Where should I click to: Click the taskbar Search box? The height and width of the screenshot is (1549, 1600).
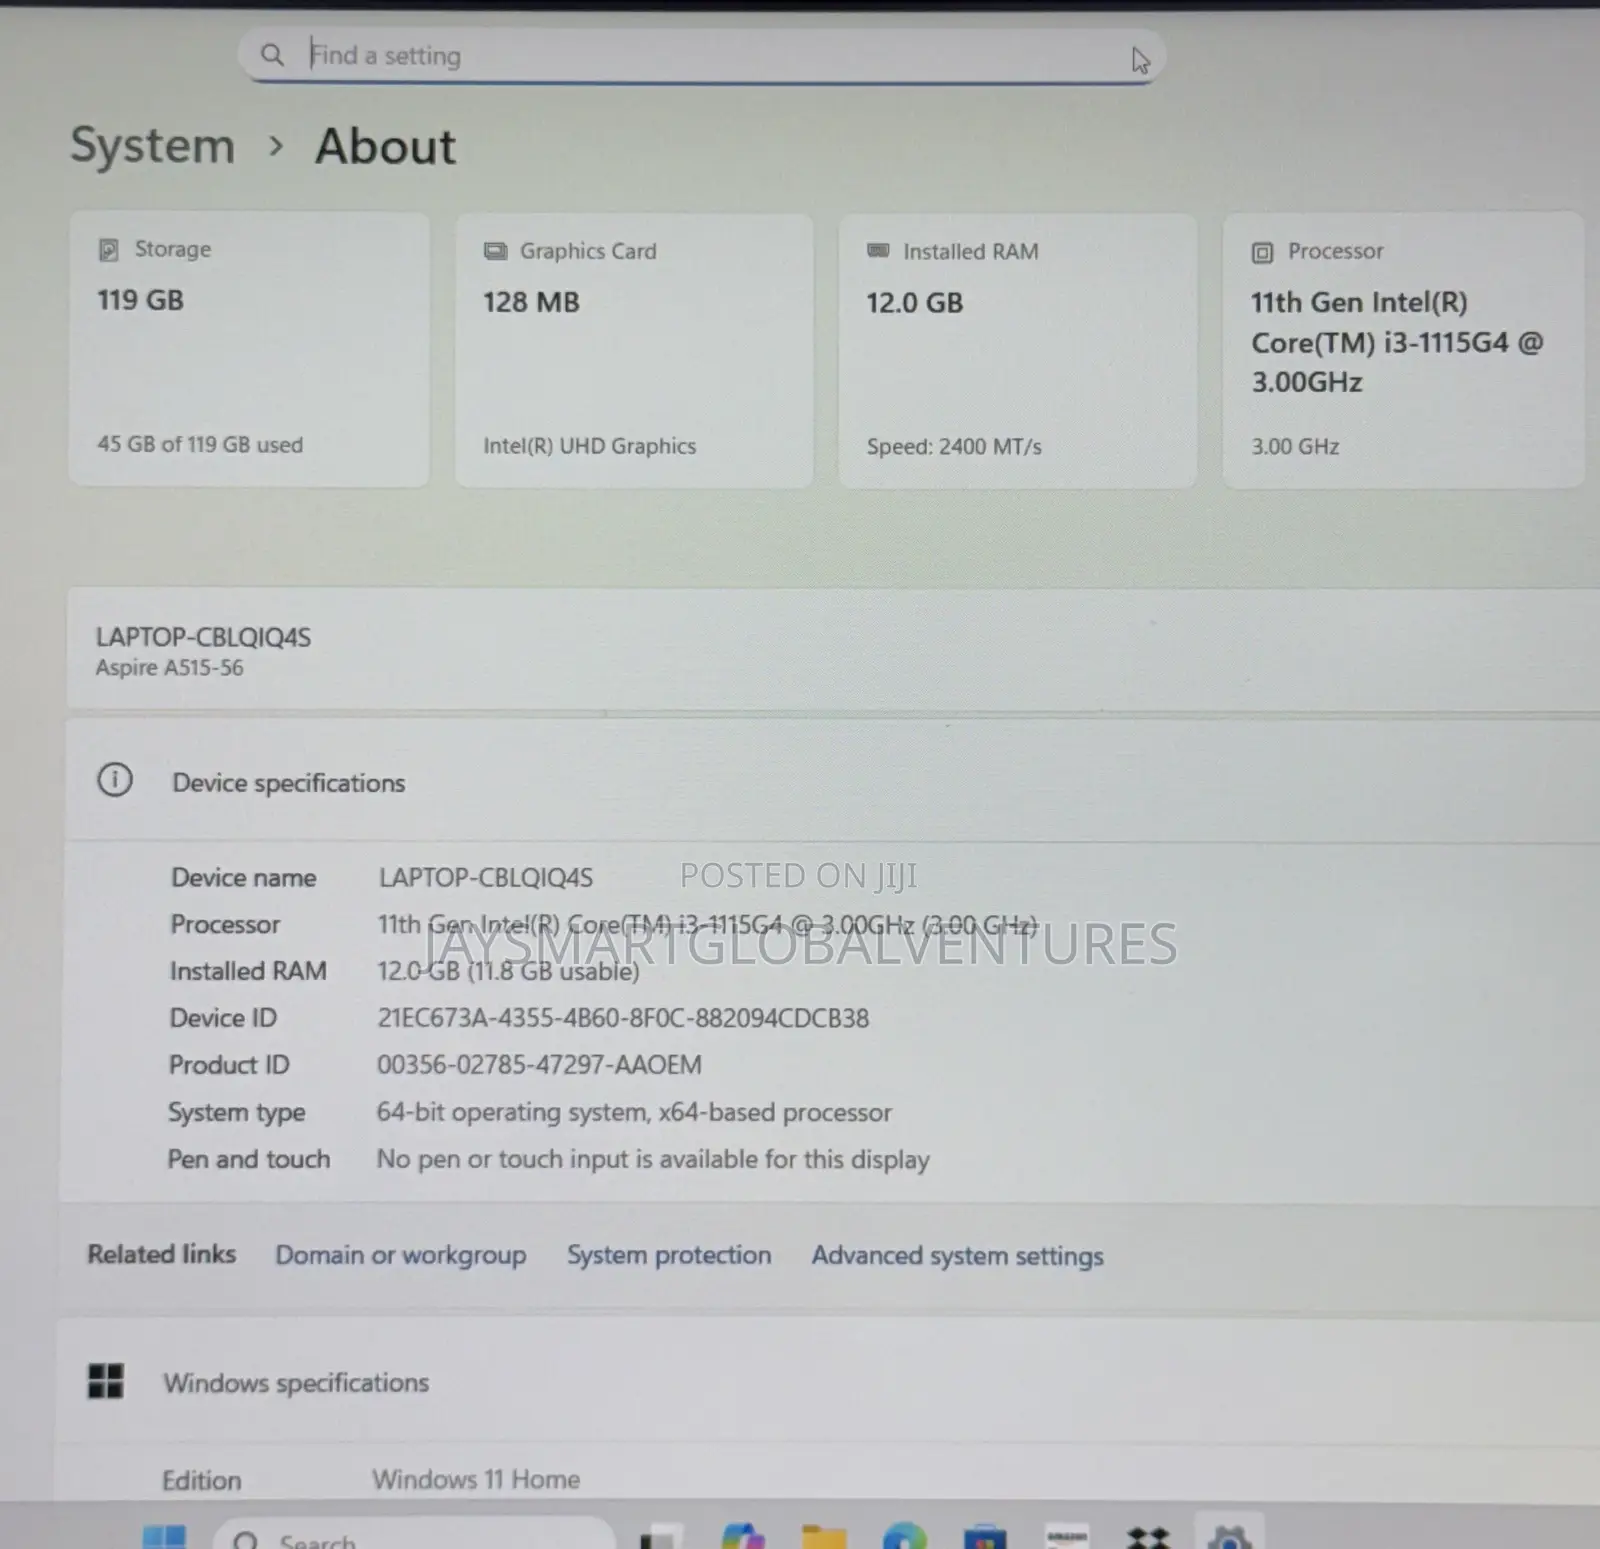tap(414, 1535)
